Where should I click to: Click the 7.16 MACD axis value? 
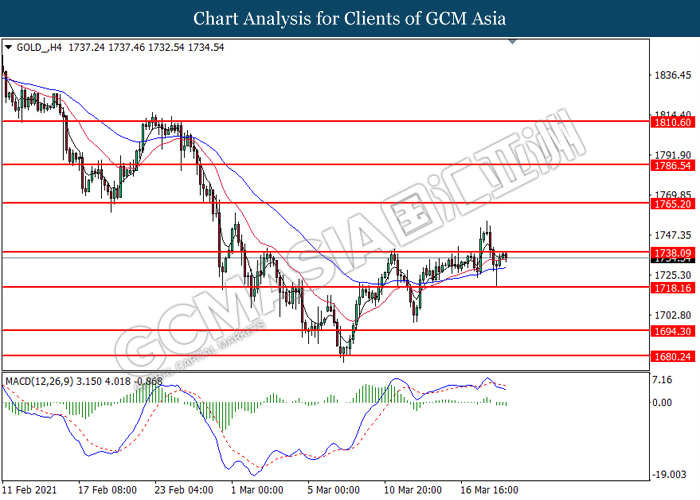pos(662,380)
